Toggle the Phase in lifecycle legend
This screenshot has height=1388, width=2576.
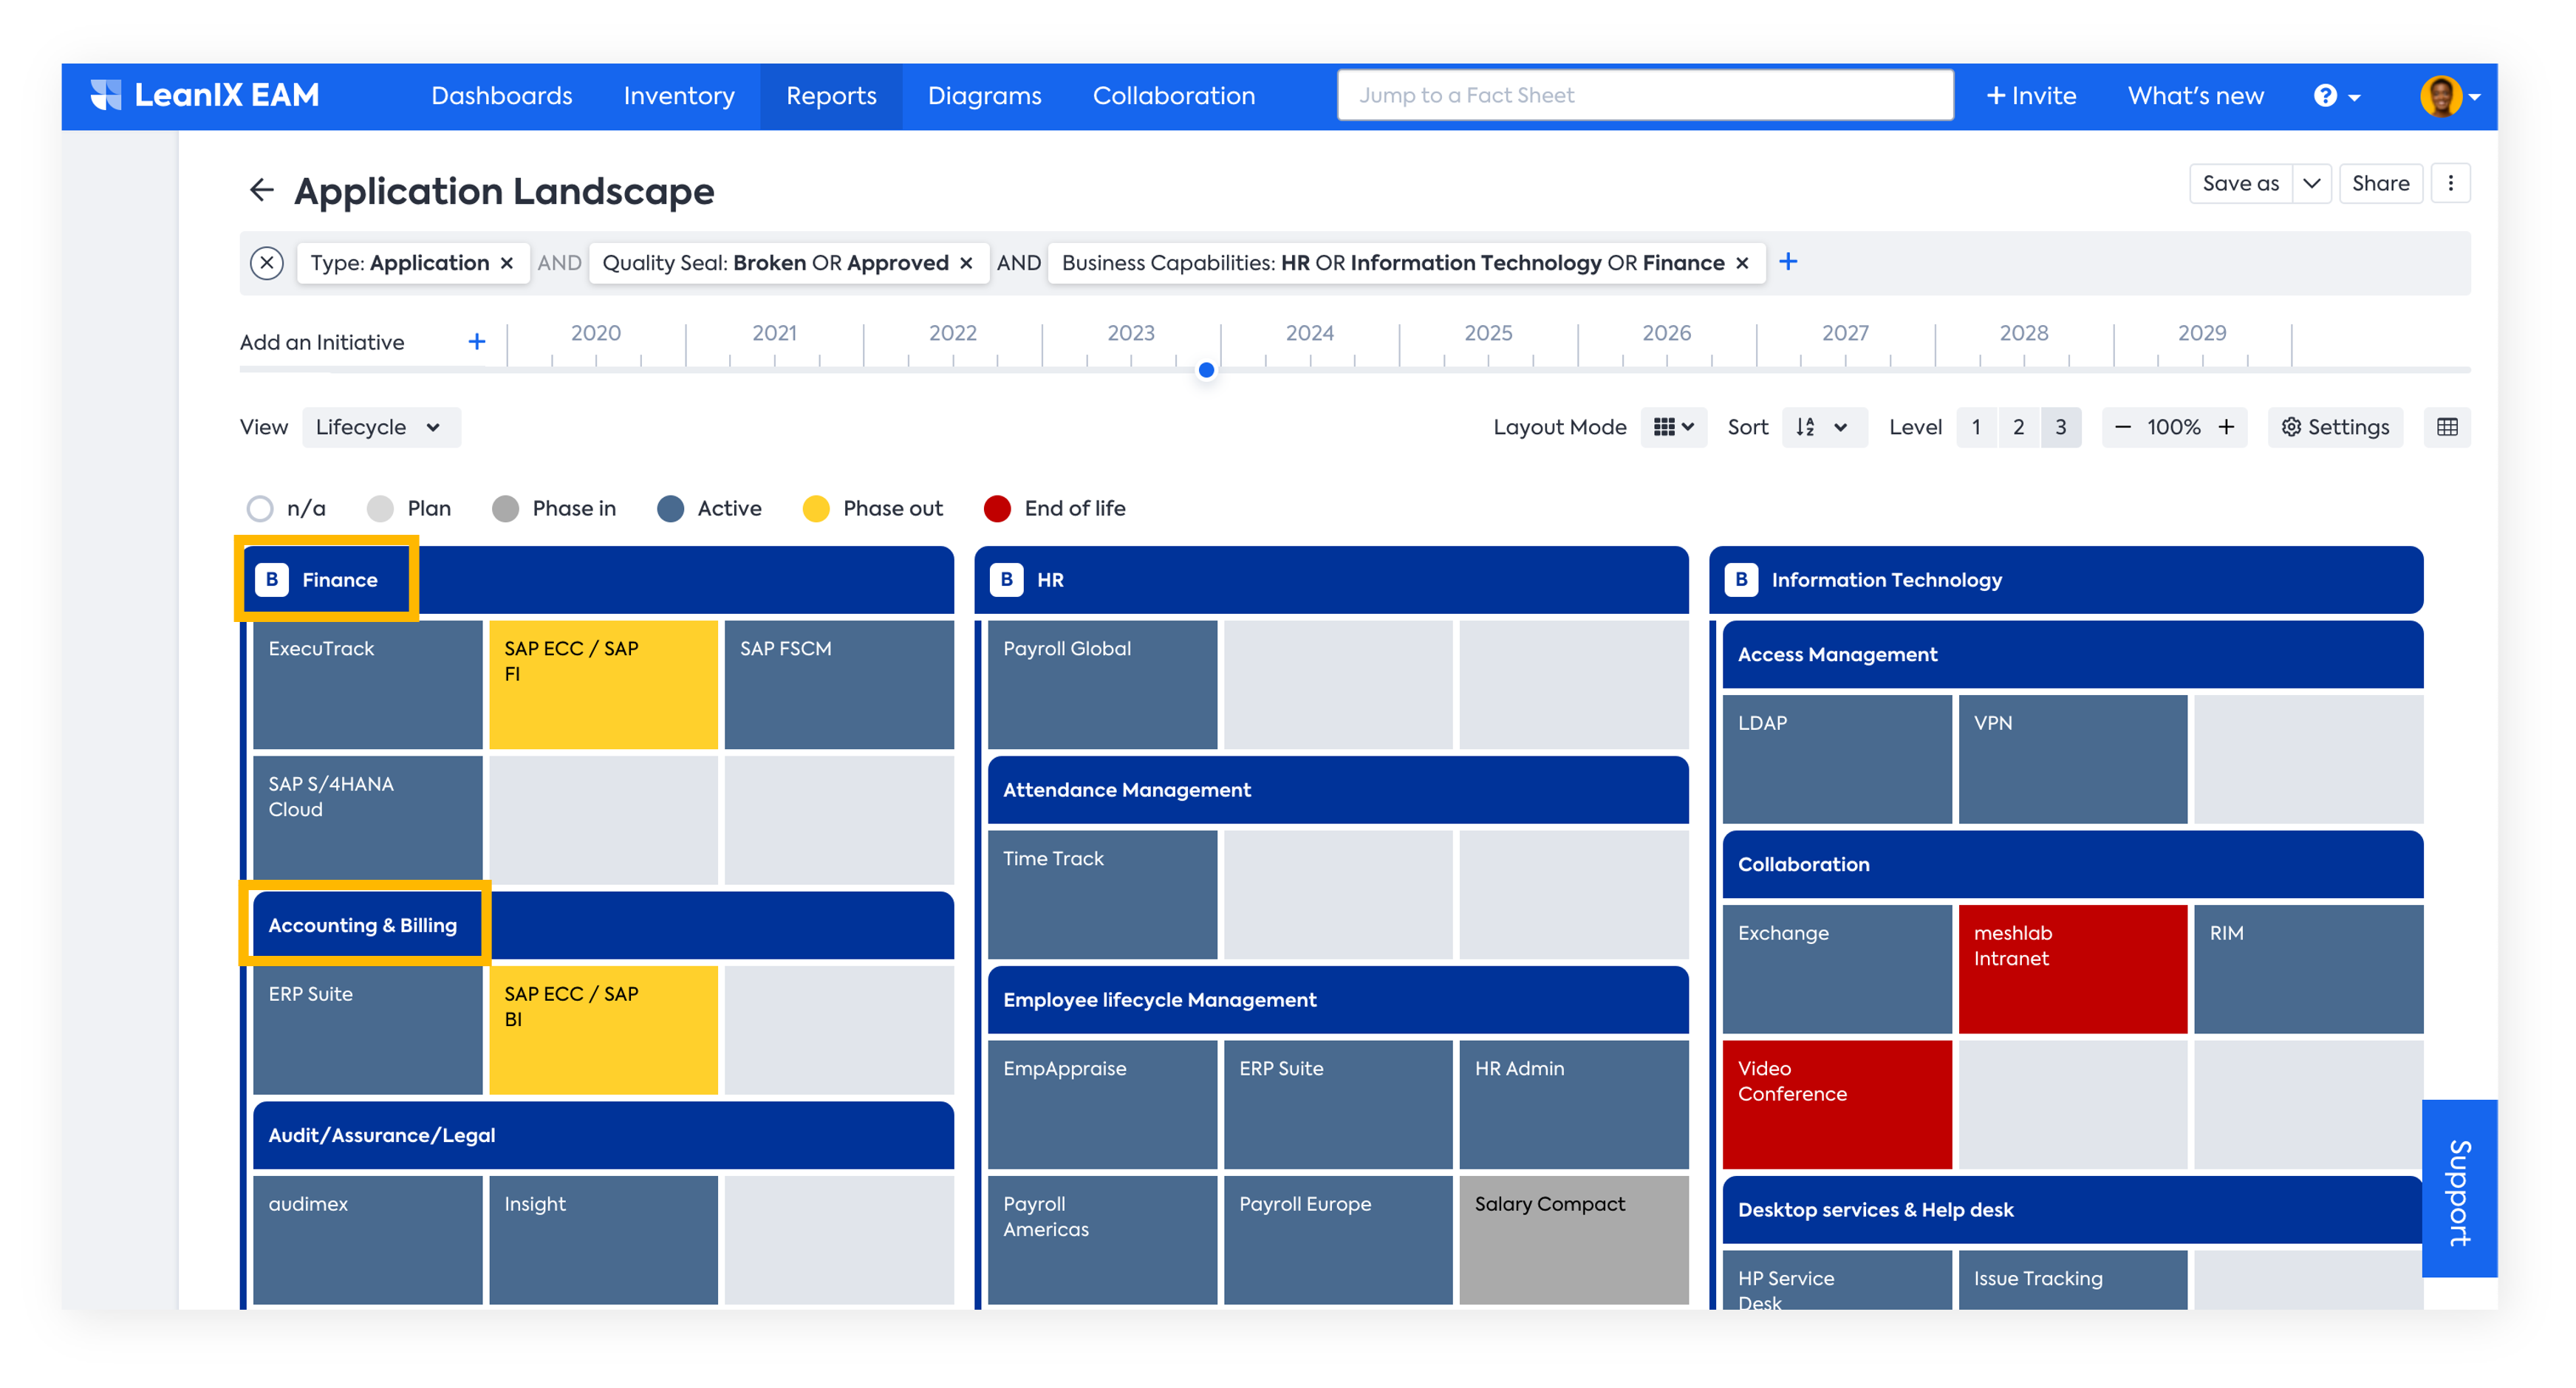pos(554,509)
